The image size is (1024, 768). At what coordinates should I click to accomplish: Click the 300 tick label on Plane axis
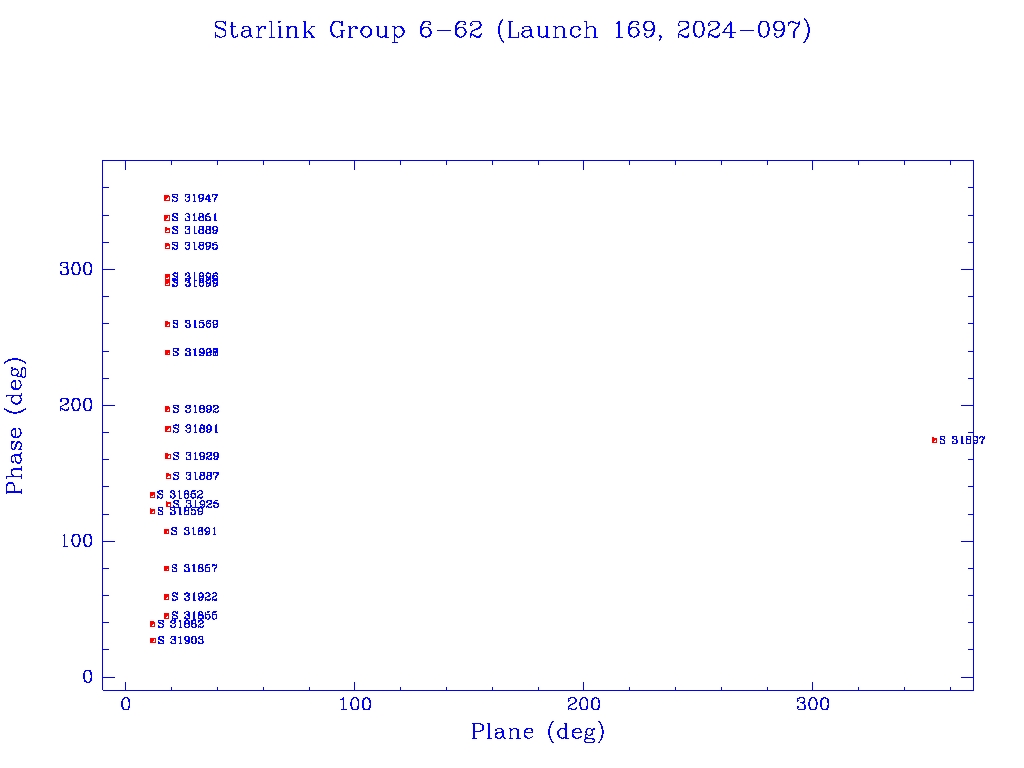tap(812, 705)
